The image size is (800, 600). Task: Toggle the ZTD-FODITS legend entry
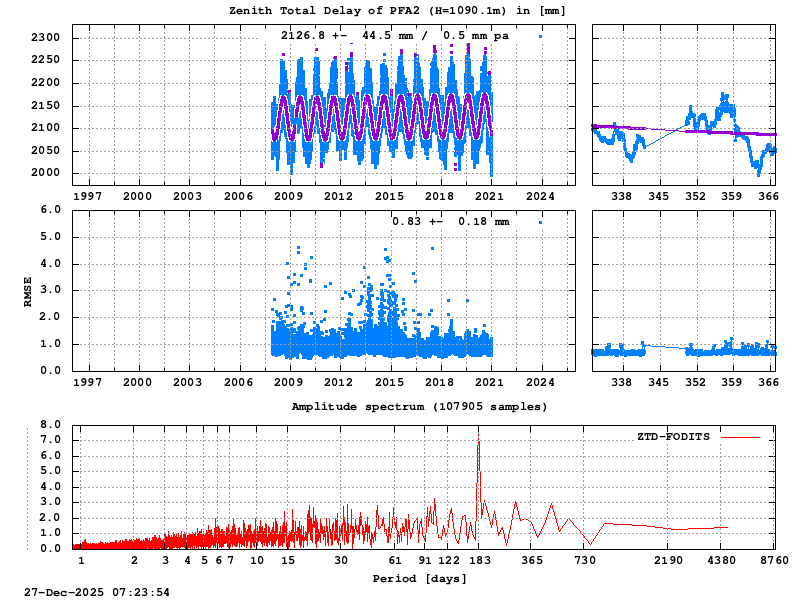coord(675,436)
